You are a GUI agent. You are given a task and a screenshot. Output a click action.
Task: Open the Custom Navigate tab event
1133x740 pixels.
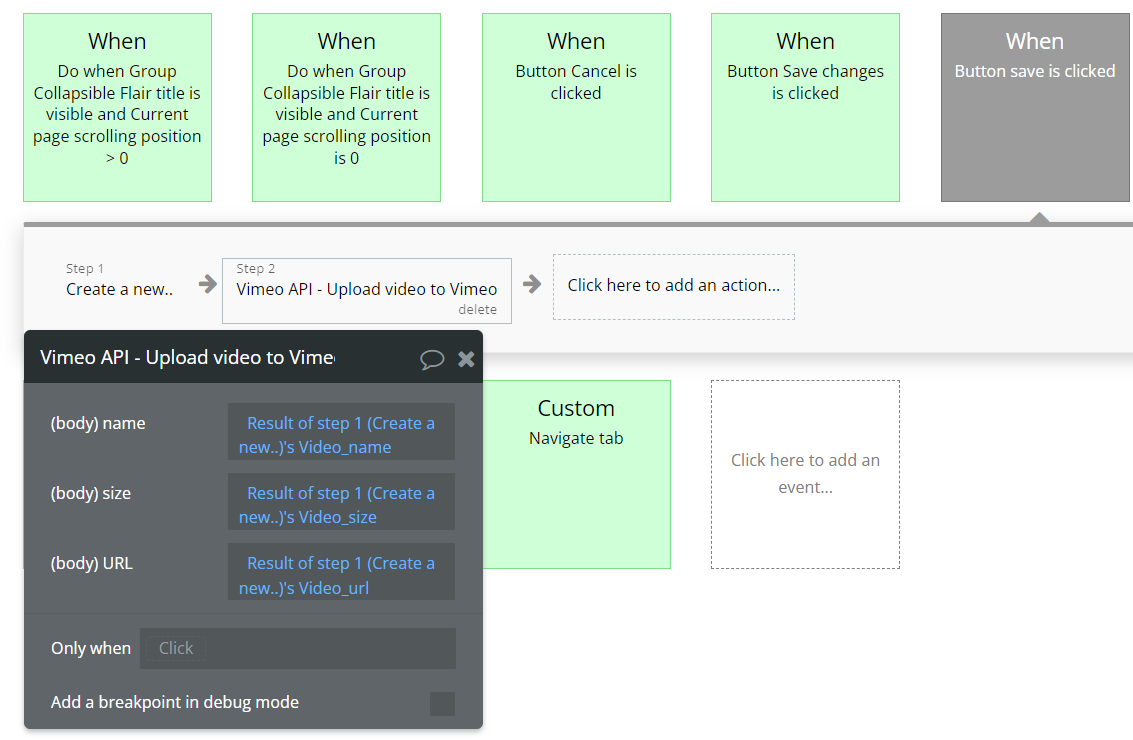(x=576, y=474)
